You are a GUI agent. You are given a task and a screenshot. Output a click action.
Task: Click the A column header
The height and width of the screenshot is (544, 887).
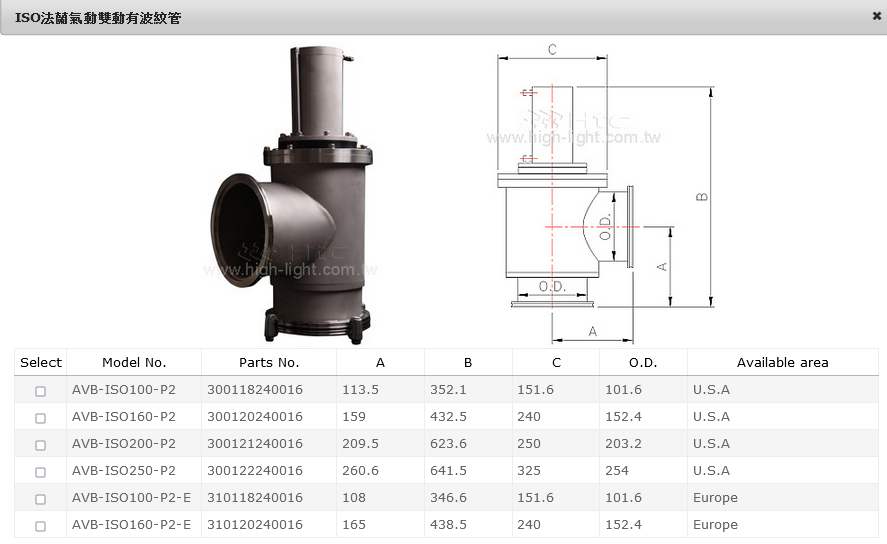pyautogui.click(x=380, y=362)
